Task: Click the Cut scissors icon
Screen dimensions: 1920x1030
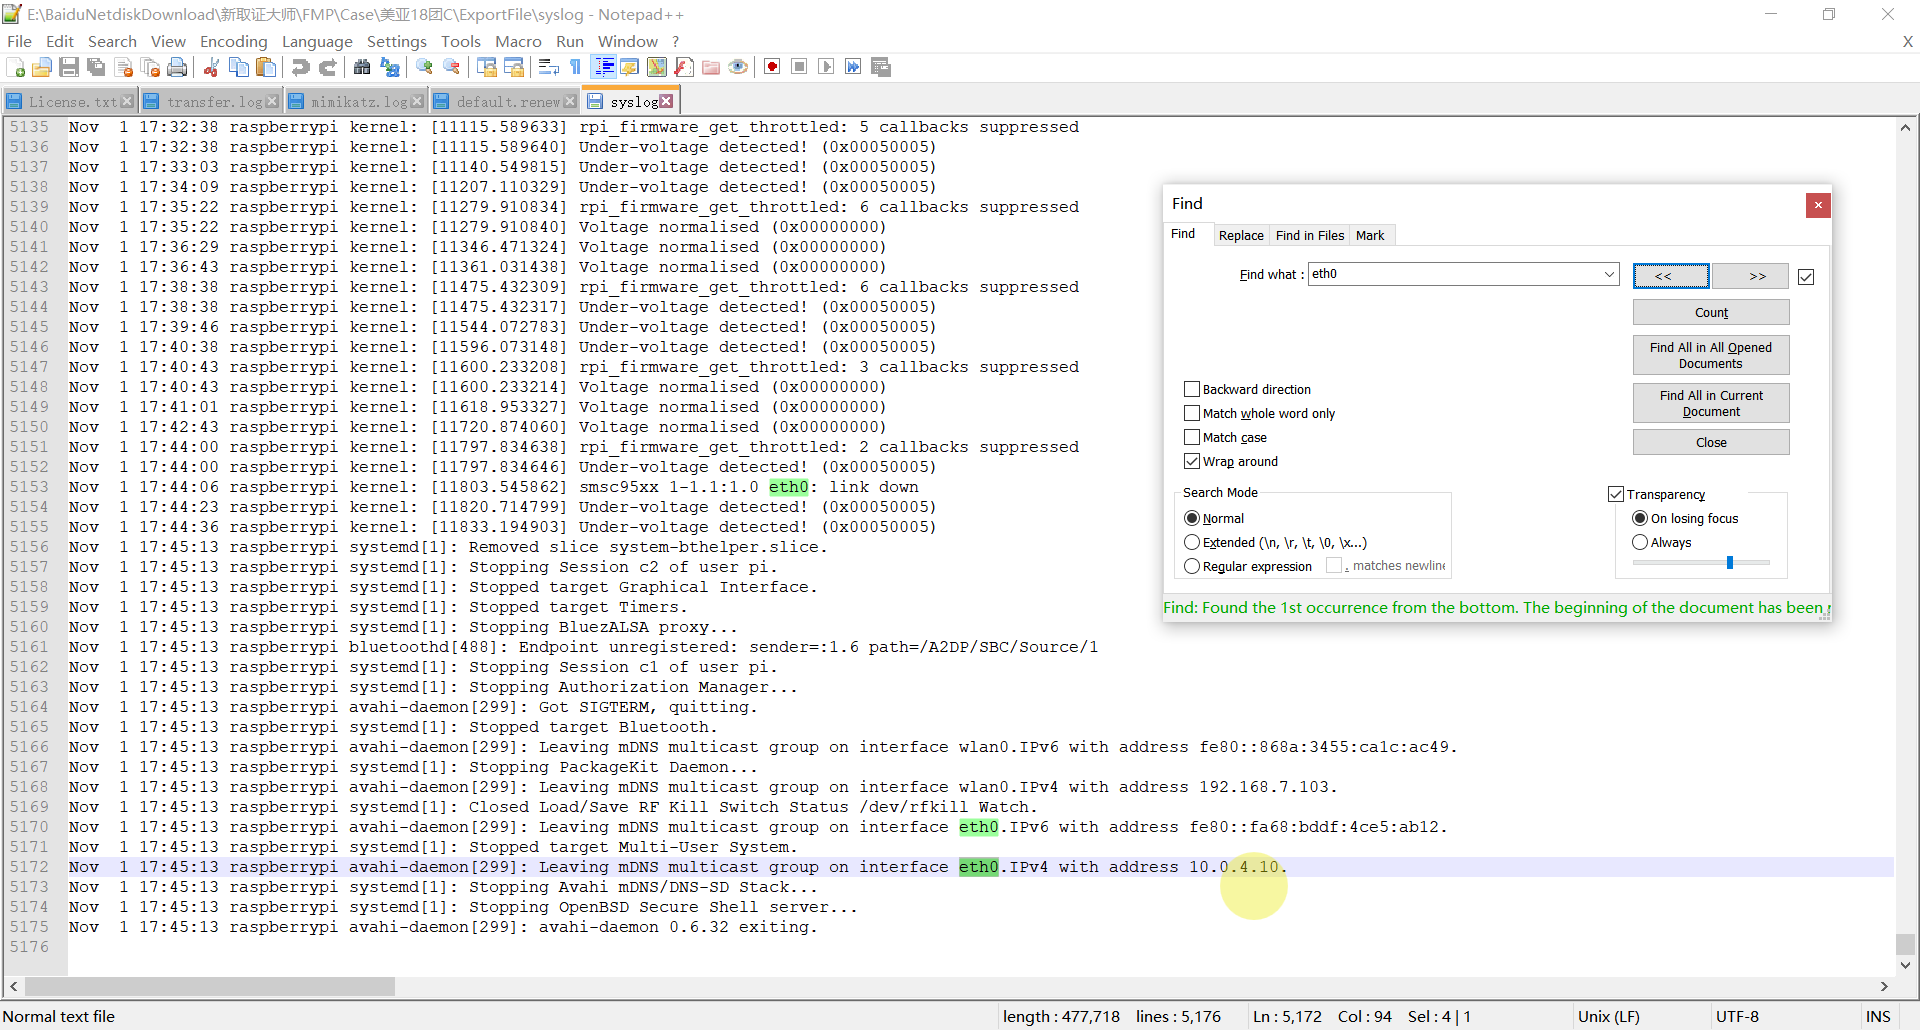Action: (x=211, y=67)
